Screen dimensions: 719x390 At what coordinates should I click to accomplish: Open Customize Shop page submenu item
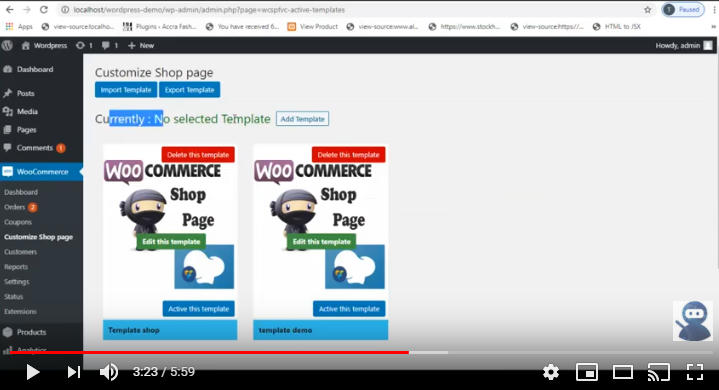point(39,237)
